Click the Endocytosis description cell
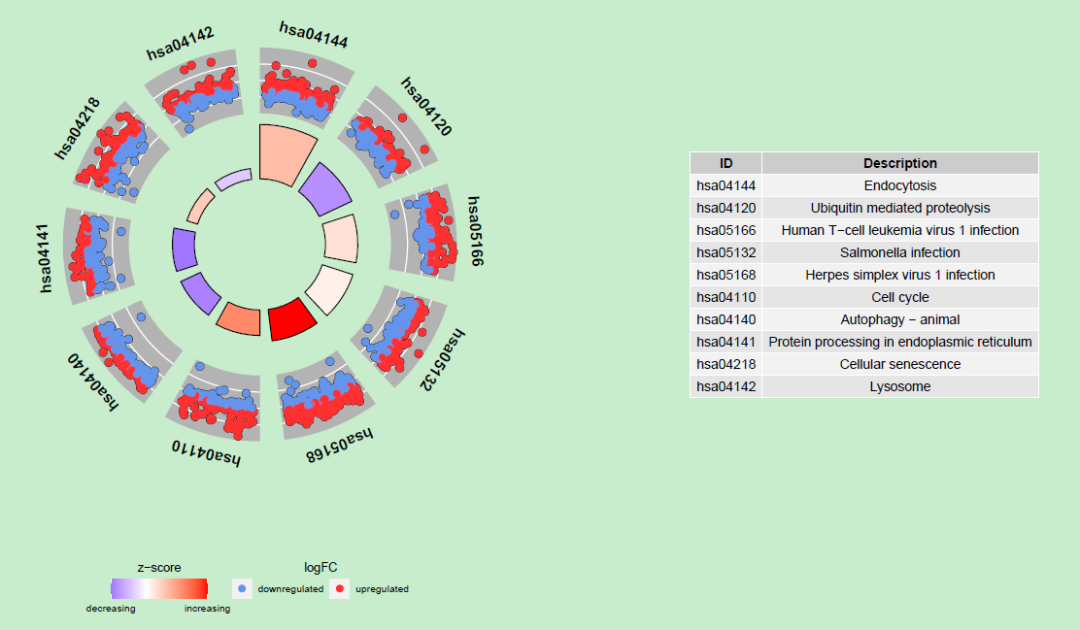Viewport: 1080px width, 630px height. coord(900,186)
